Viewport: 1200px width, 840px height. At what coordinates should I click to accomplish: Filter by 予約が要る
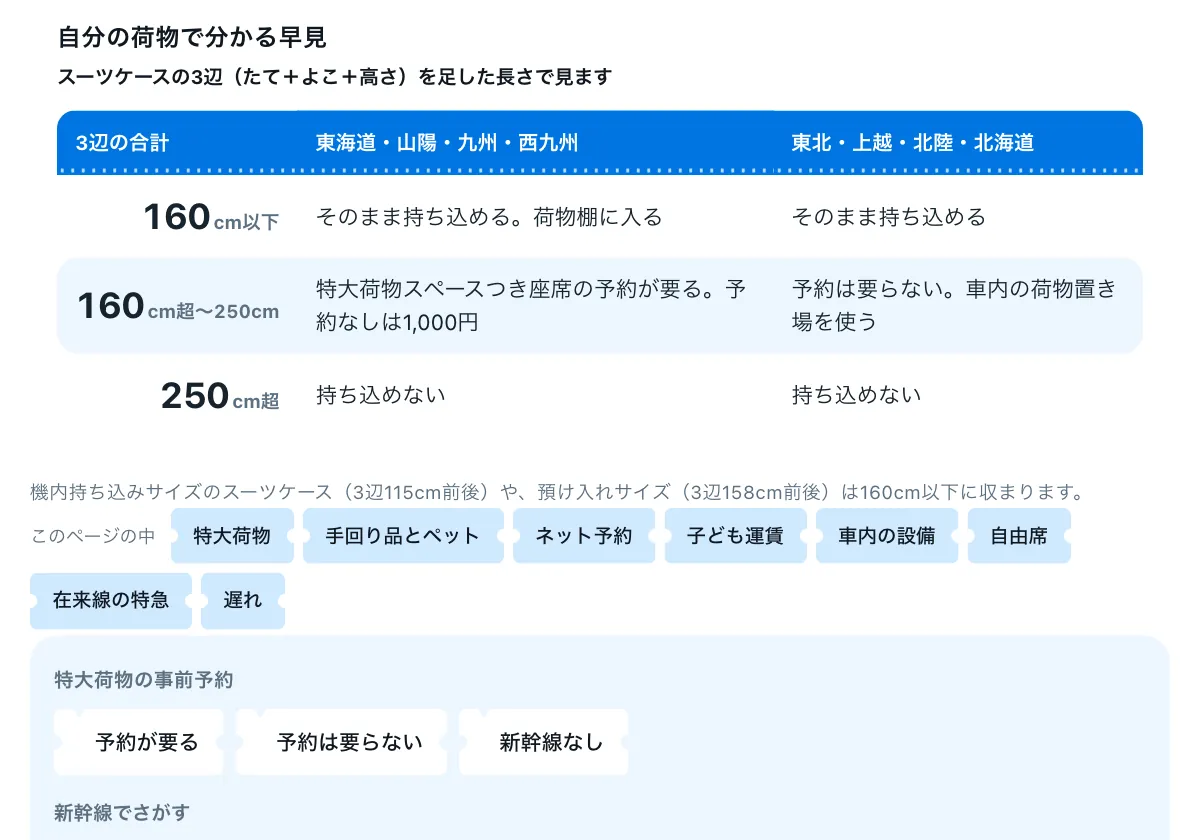tap(140, 742)
